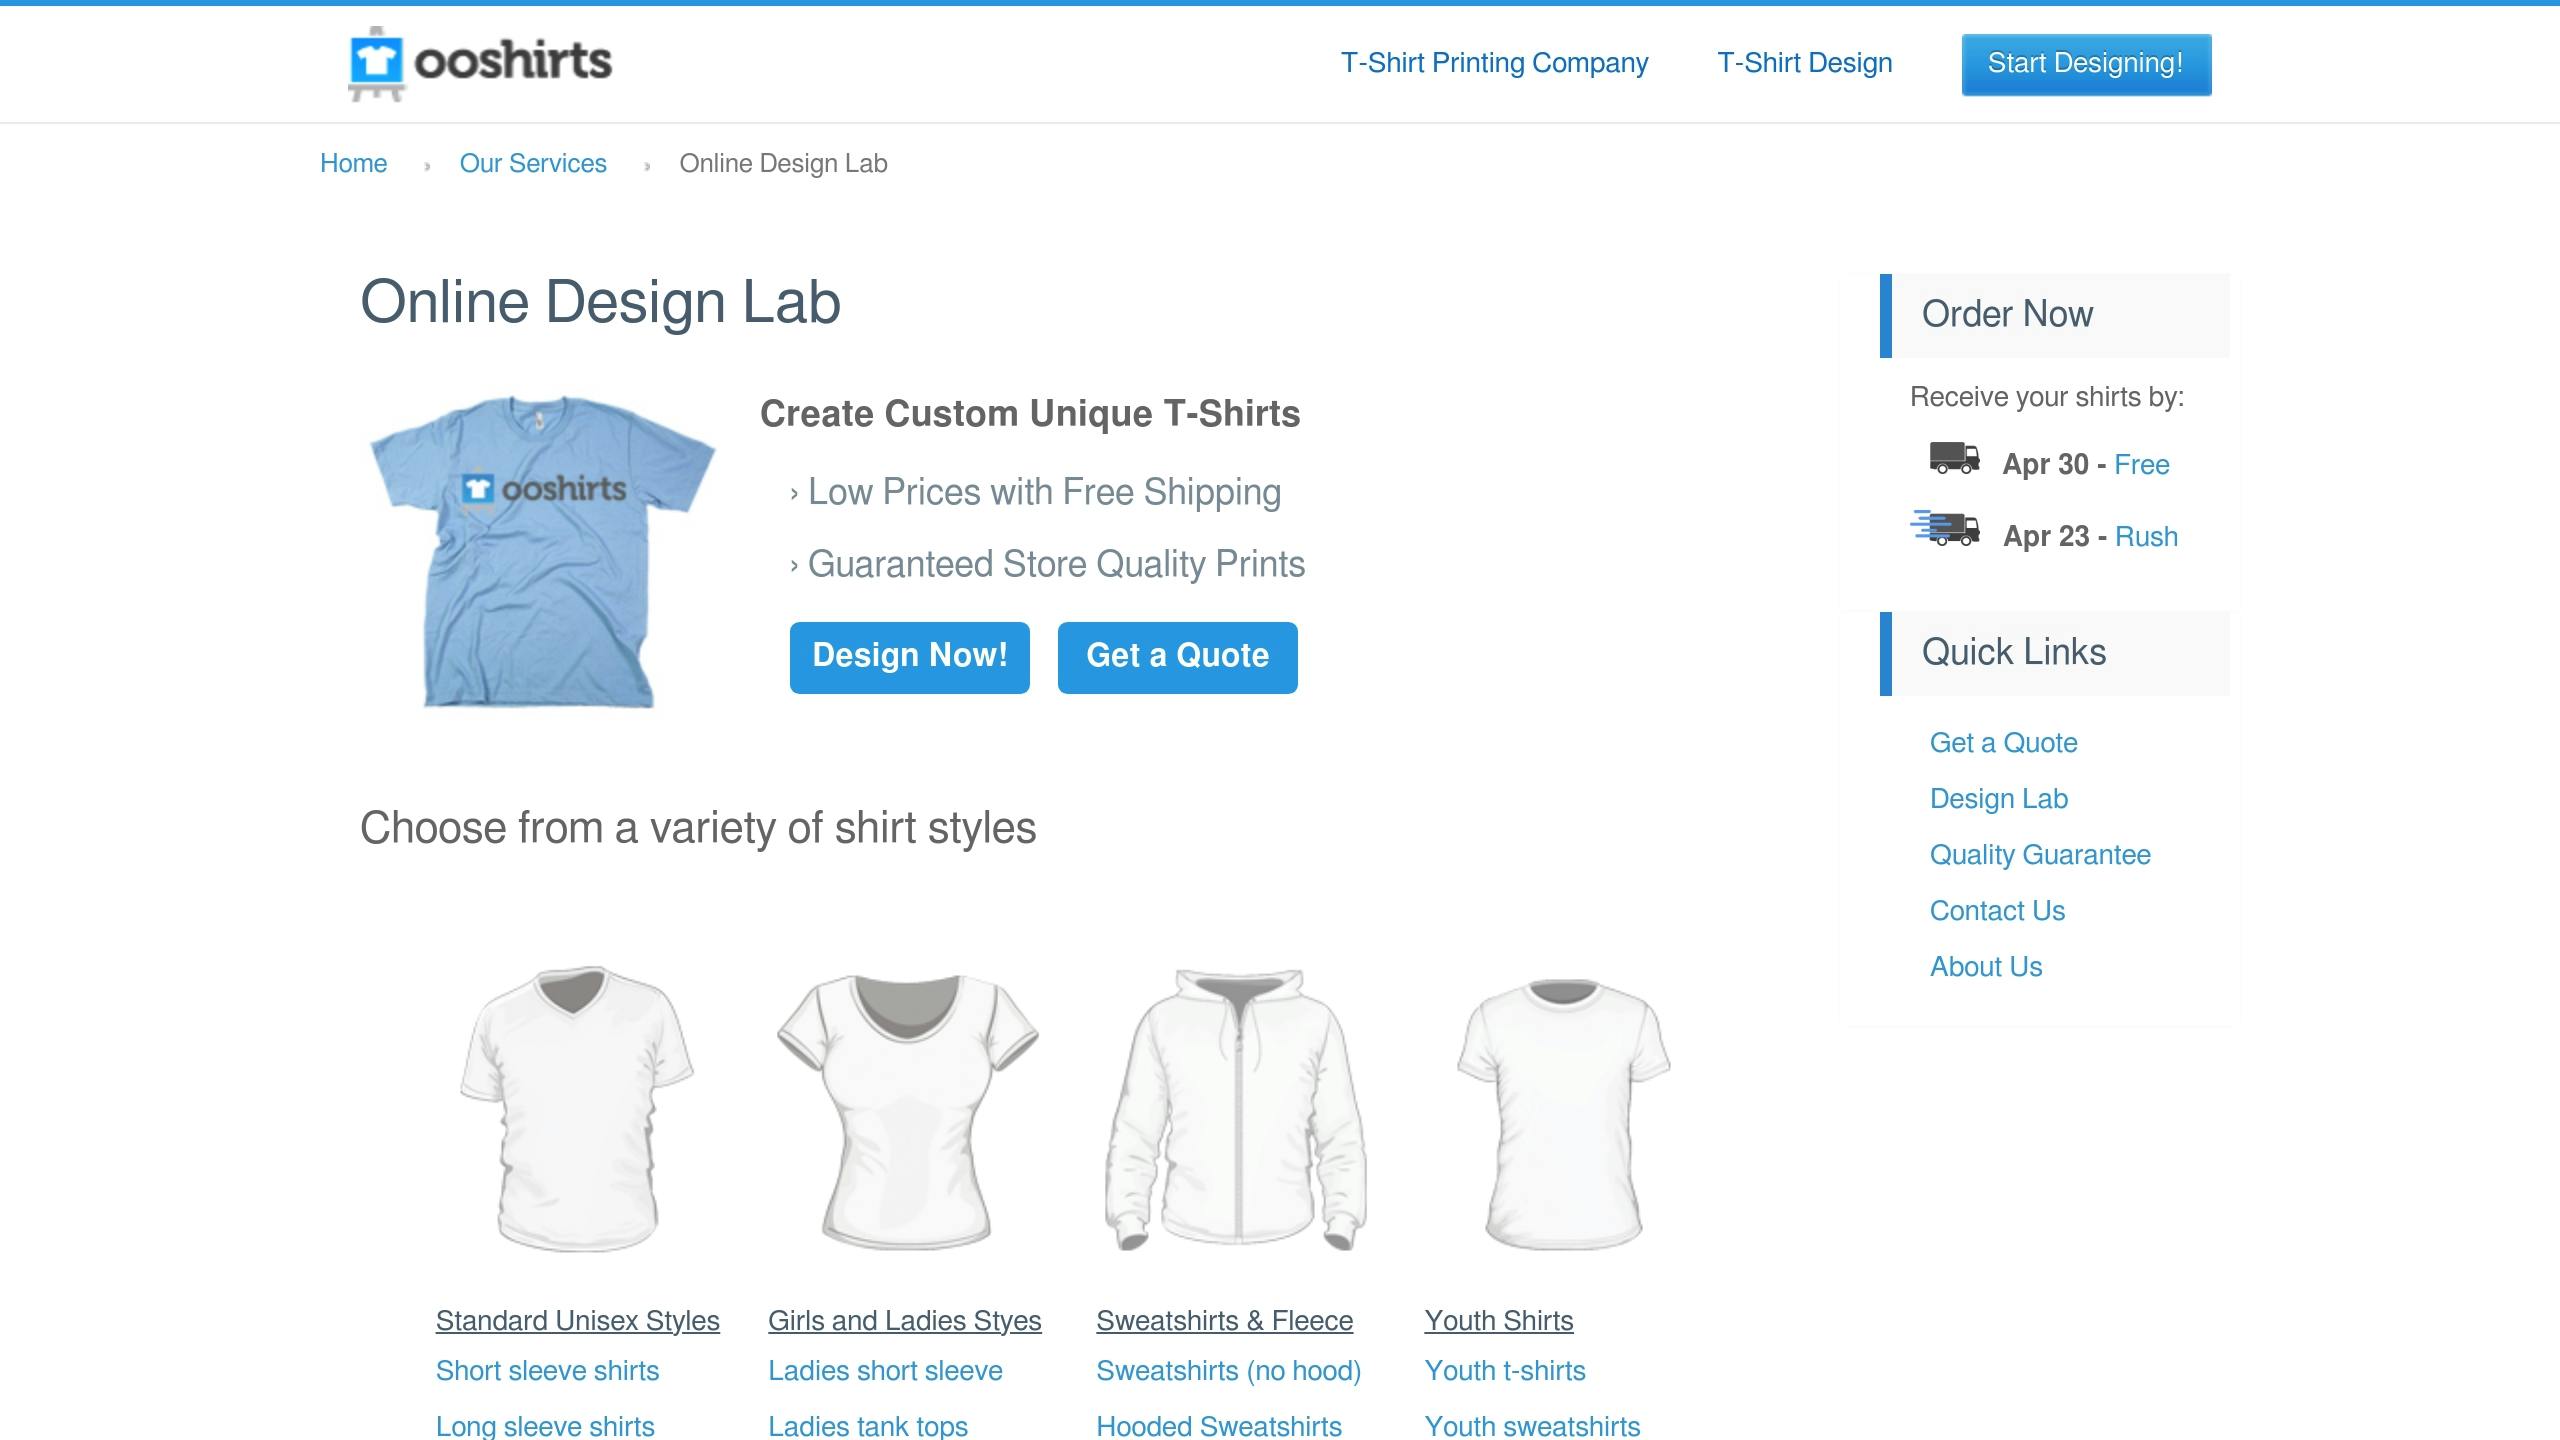Click the V-neck unisex shirt image
The image size is (2560, 1440).
pyautogui.click(x=577, y=1108)
